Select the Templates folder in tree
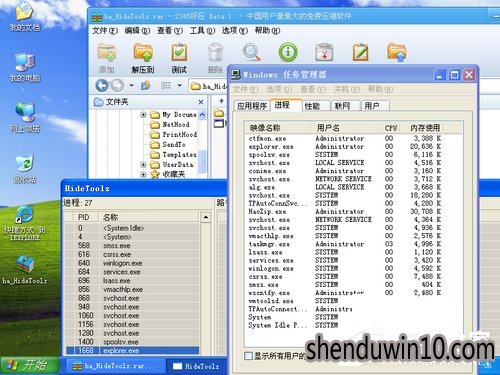The height and width of the screenshot is (375, 500). tap(173, 155)
